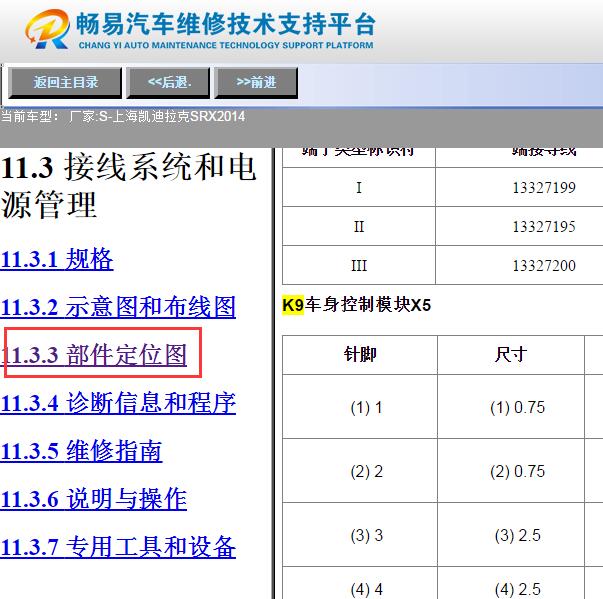Select table cell 13327195
Viewport: 603px width, 599px height.
pyautogui.click(x=544, y=226)
